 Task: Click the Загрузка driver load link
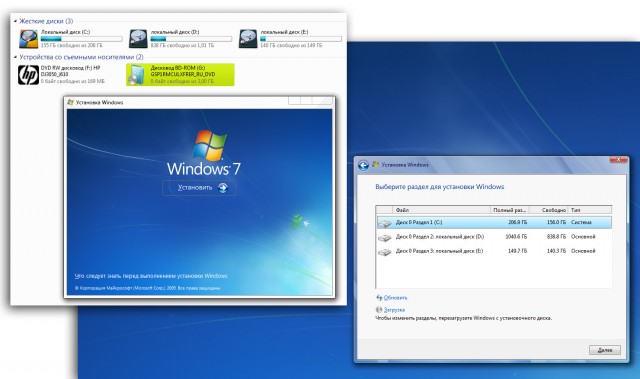[x=394, y=310]
